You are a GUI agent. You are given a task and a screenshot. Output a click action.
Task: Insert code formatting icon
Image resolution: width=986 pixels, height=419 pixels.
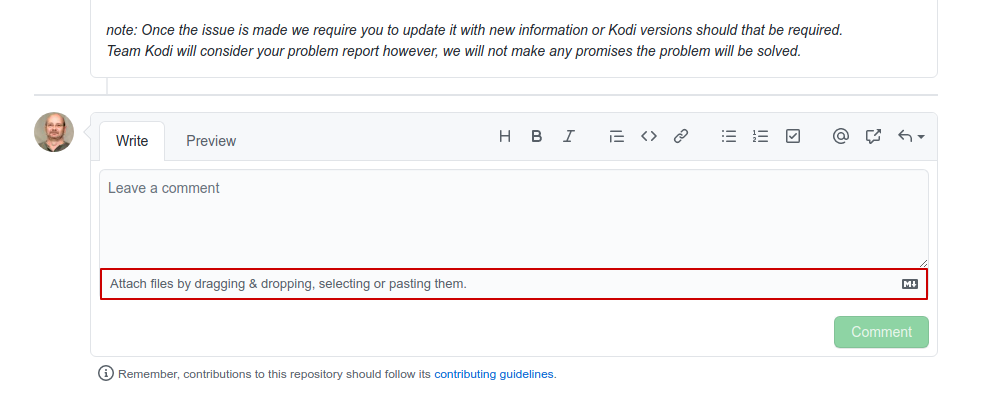click(649, 136)
